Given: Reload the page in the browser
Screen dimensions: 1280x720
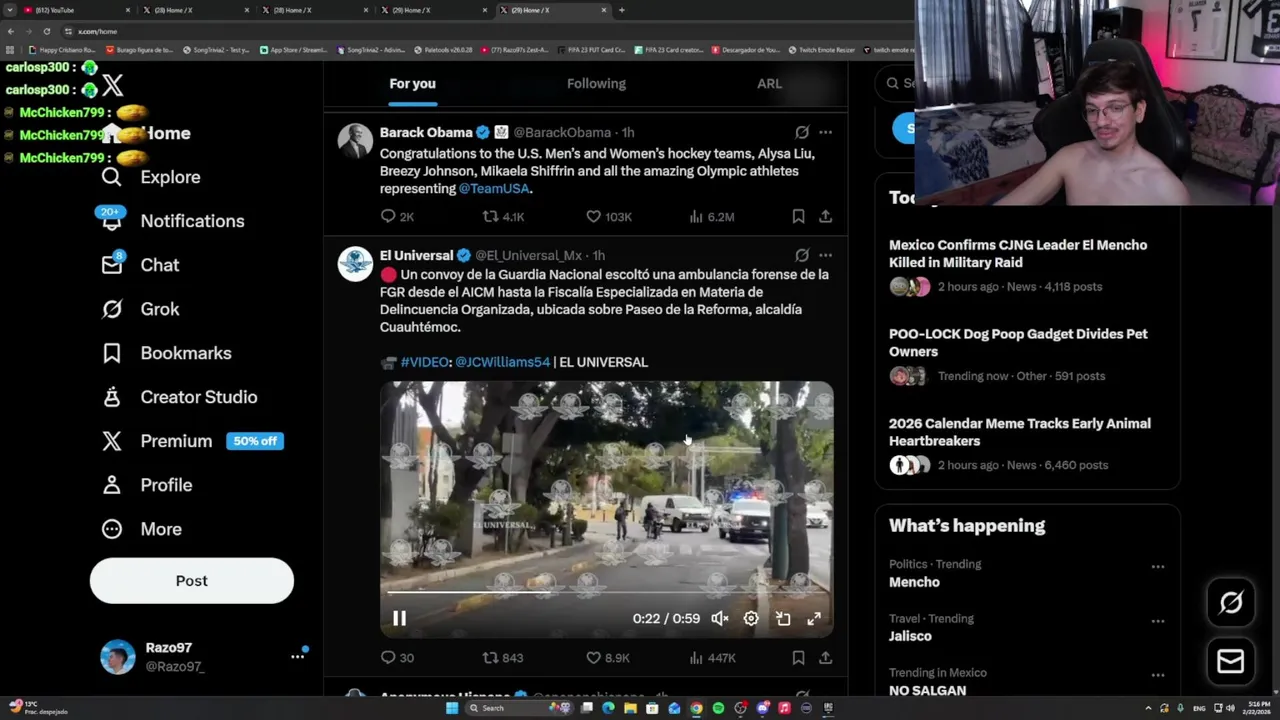Looking at the screenshot, I should [x=46, y=31].
